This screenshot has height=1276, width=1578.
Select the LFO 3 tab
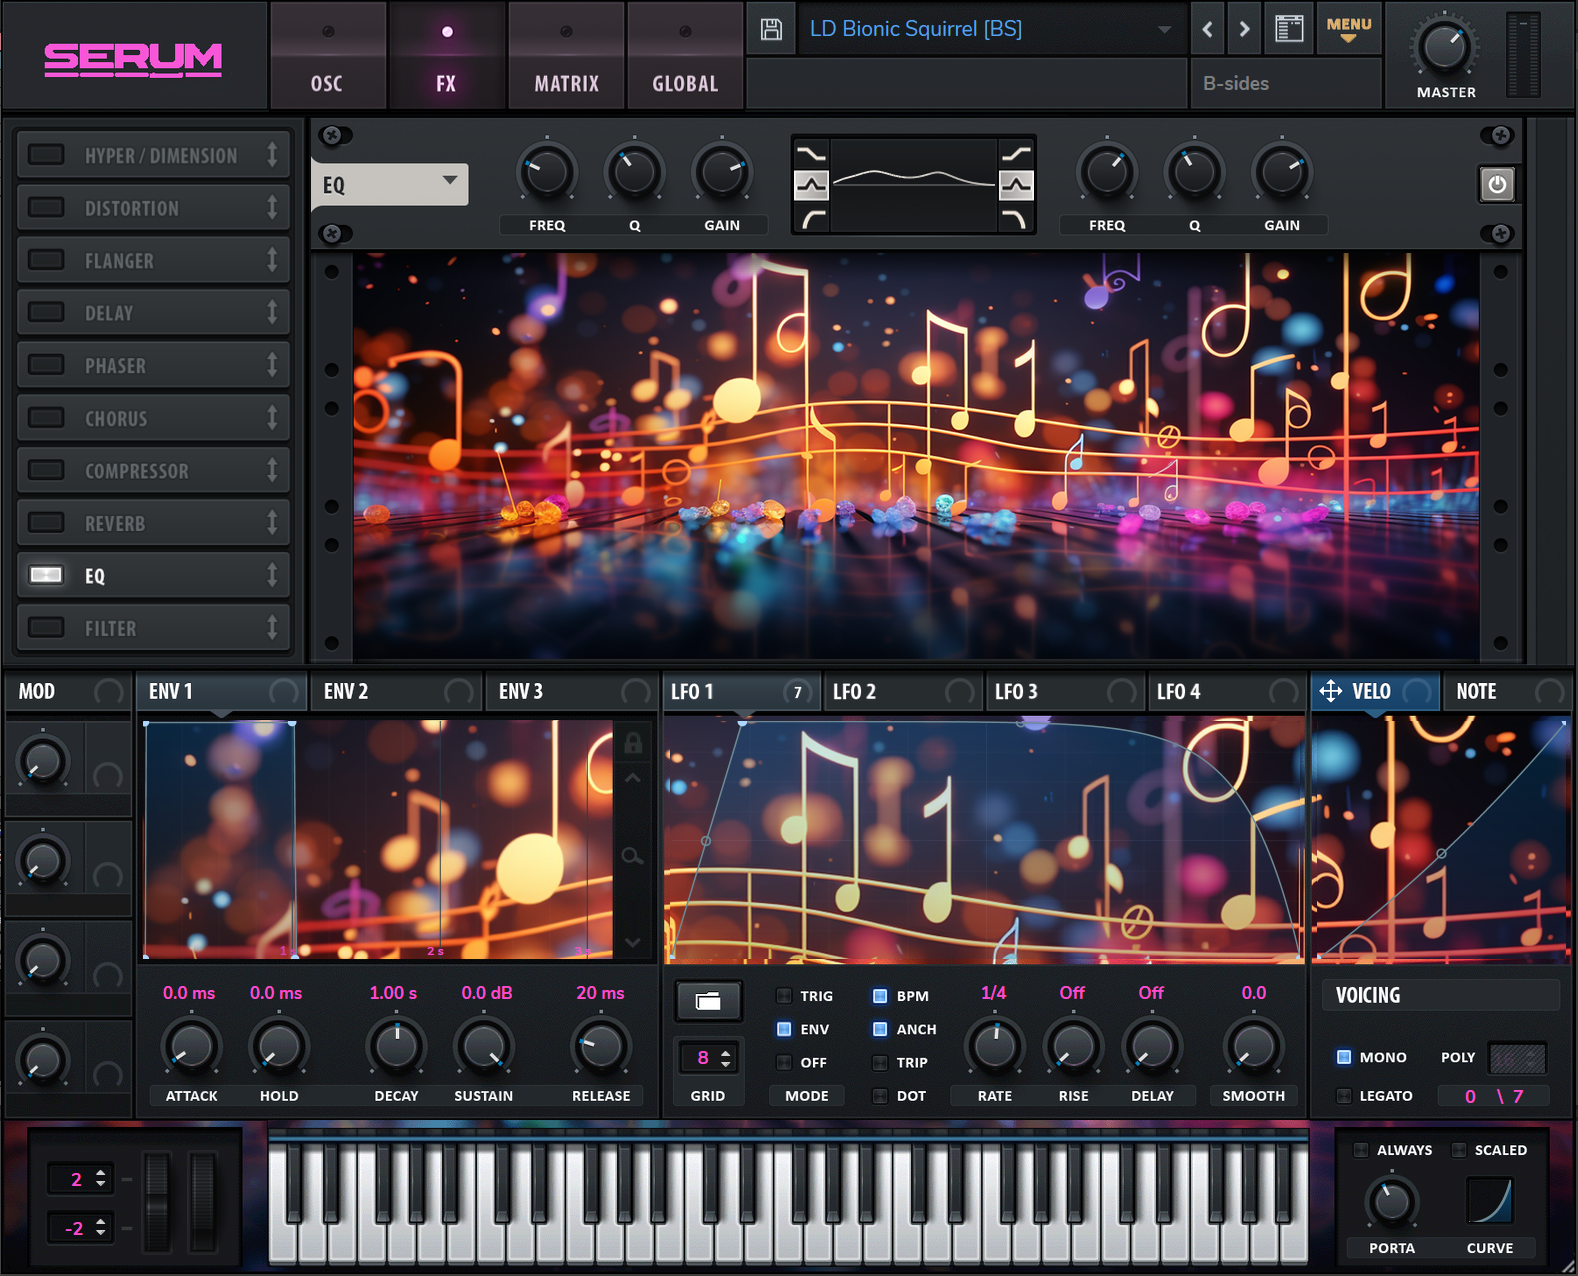[x=1064, y=692]
